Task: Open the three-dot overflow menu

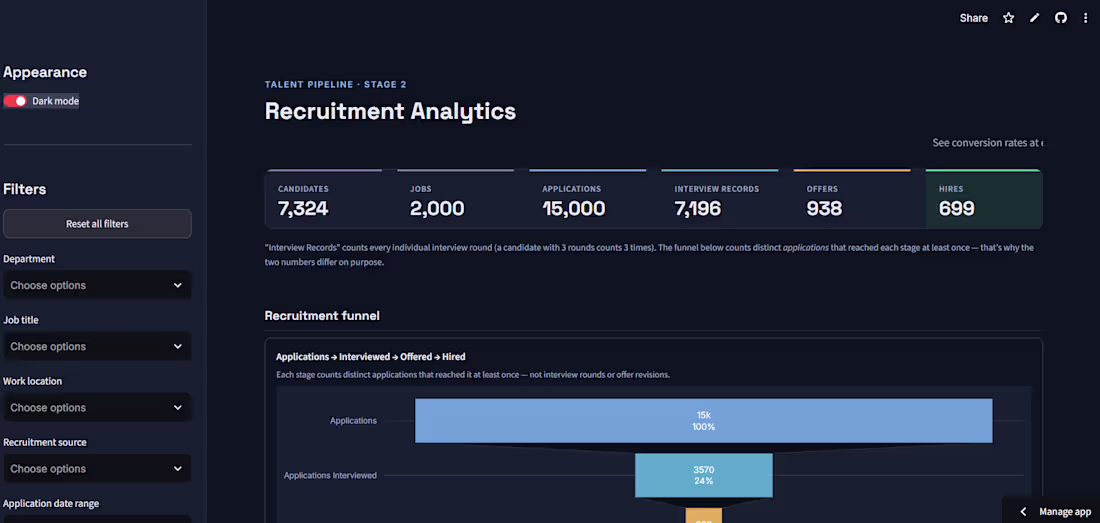Action: coord(1086,18)
